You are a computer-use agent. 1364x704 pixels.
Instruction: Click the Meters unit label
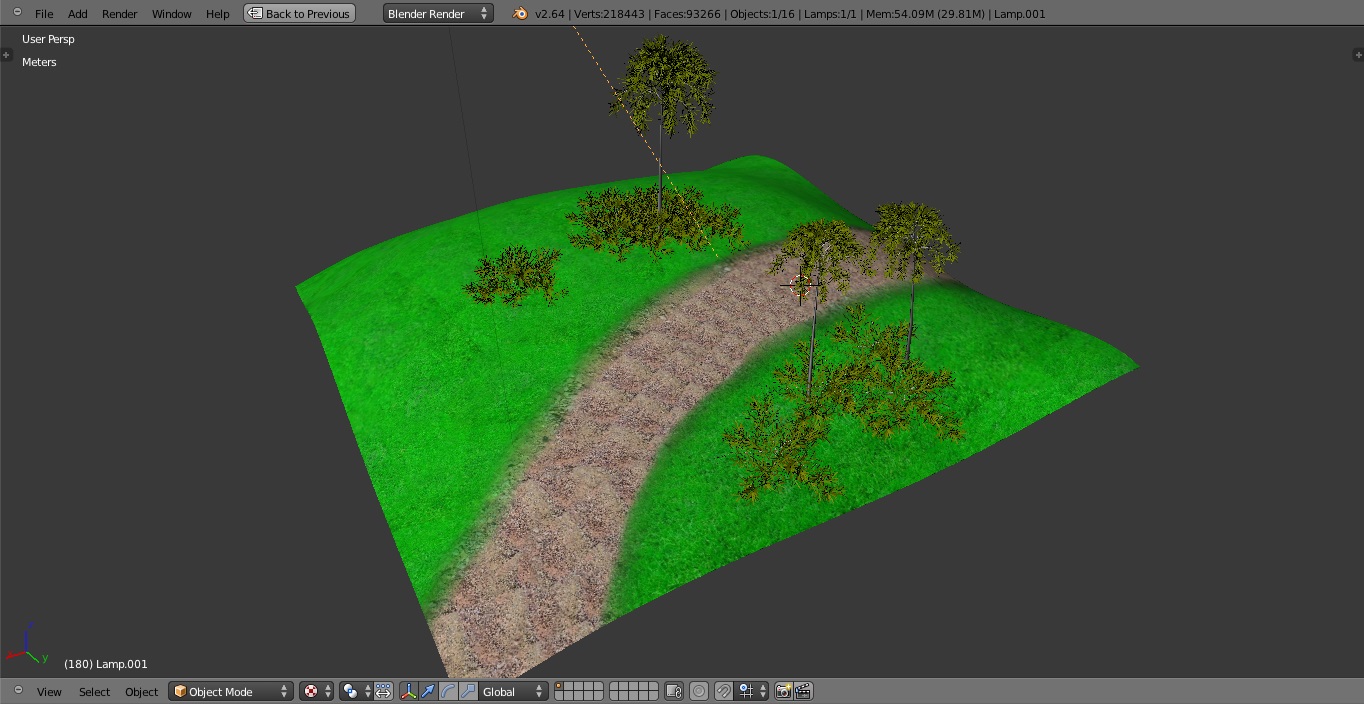point(39,62)
